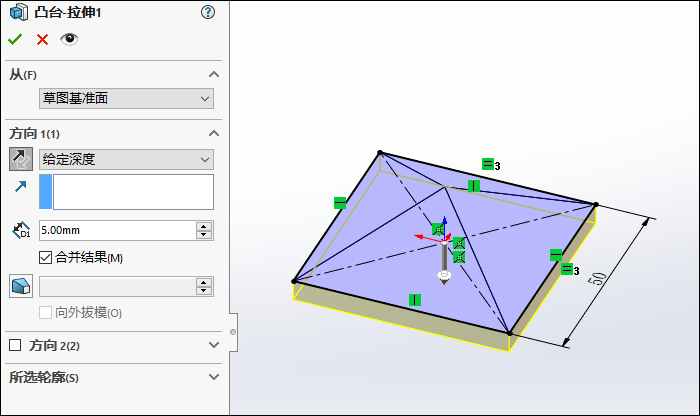Click the D1 depth icon
This screenshot has width=700, height=416.
click(21, 230)
